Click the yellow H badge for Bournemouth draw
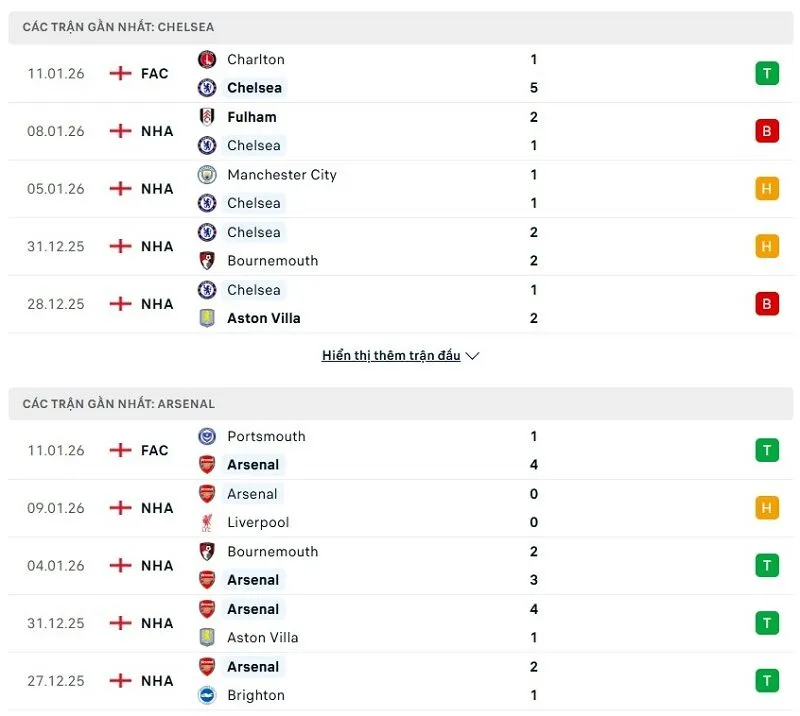Image resolution: width=800 pixels, height=716 pixels. tap(767, 246)
